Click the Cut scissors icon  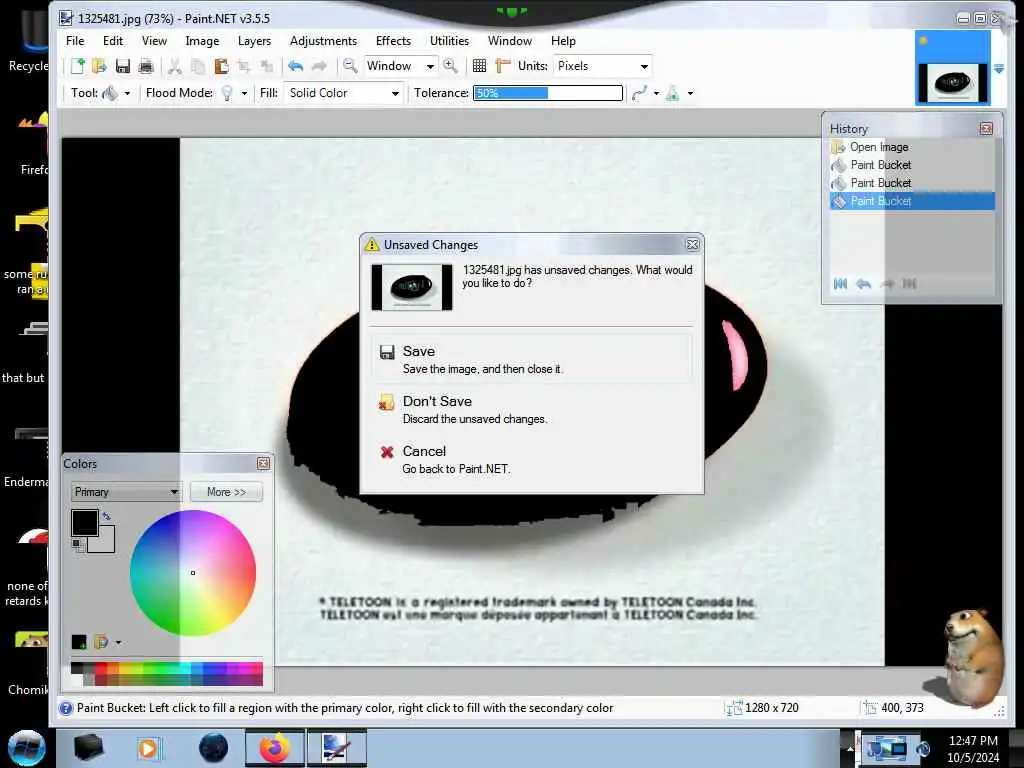174,66
